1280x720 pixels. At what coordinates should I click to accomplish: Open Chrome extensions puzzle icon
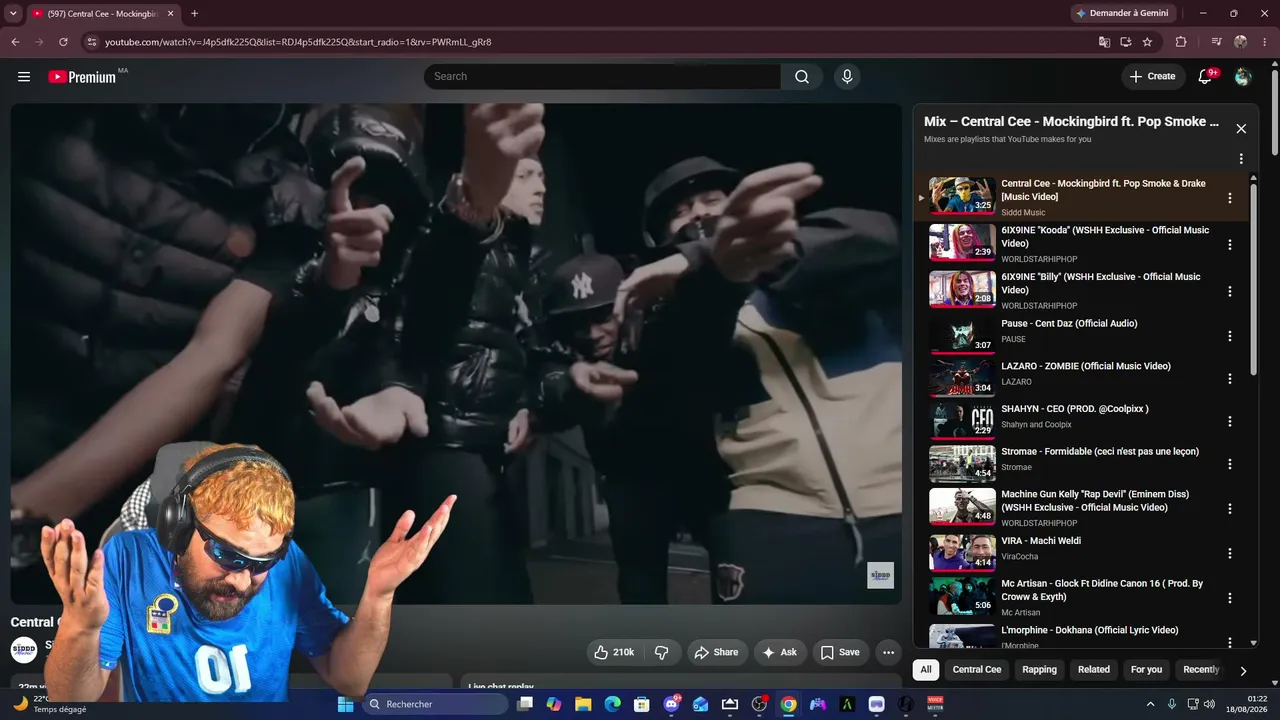(1181, 42)
